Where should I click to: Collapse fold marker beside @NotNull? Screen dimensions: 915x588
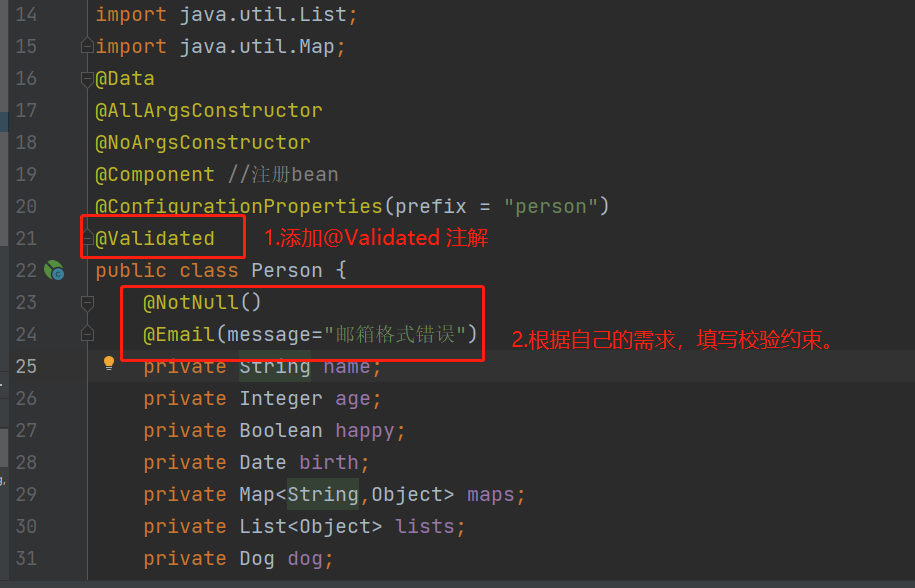87,302
